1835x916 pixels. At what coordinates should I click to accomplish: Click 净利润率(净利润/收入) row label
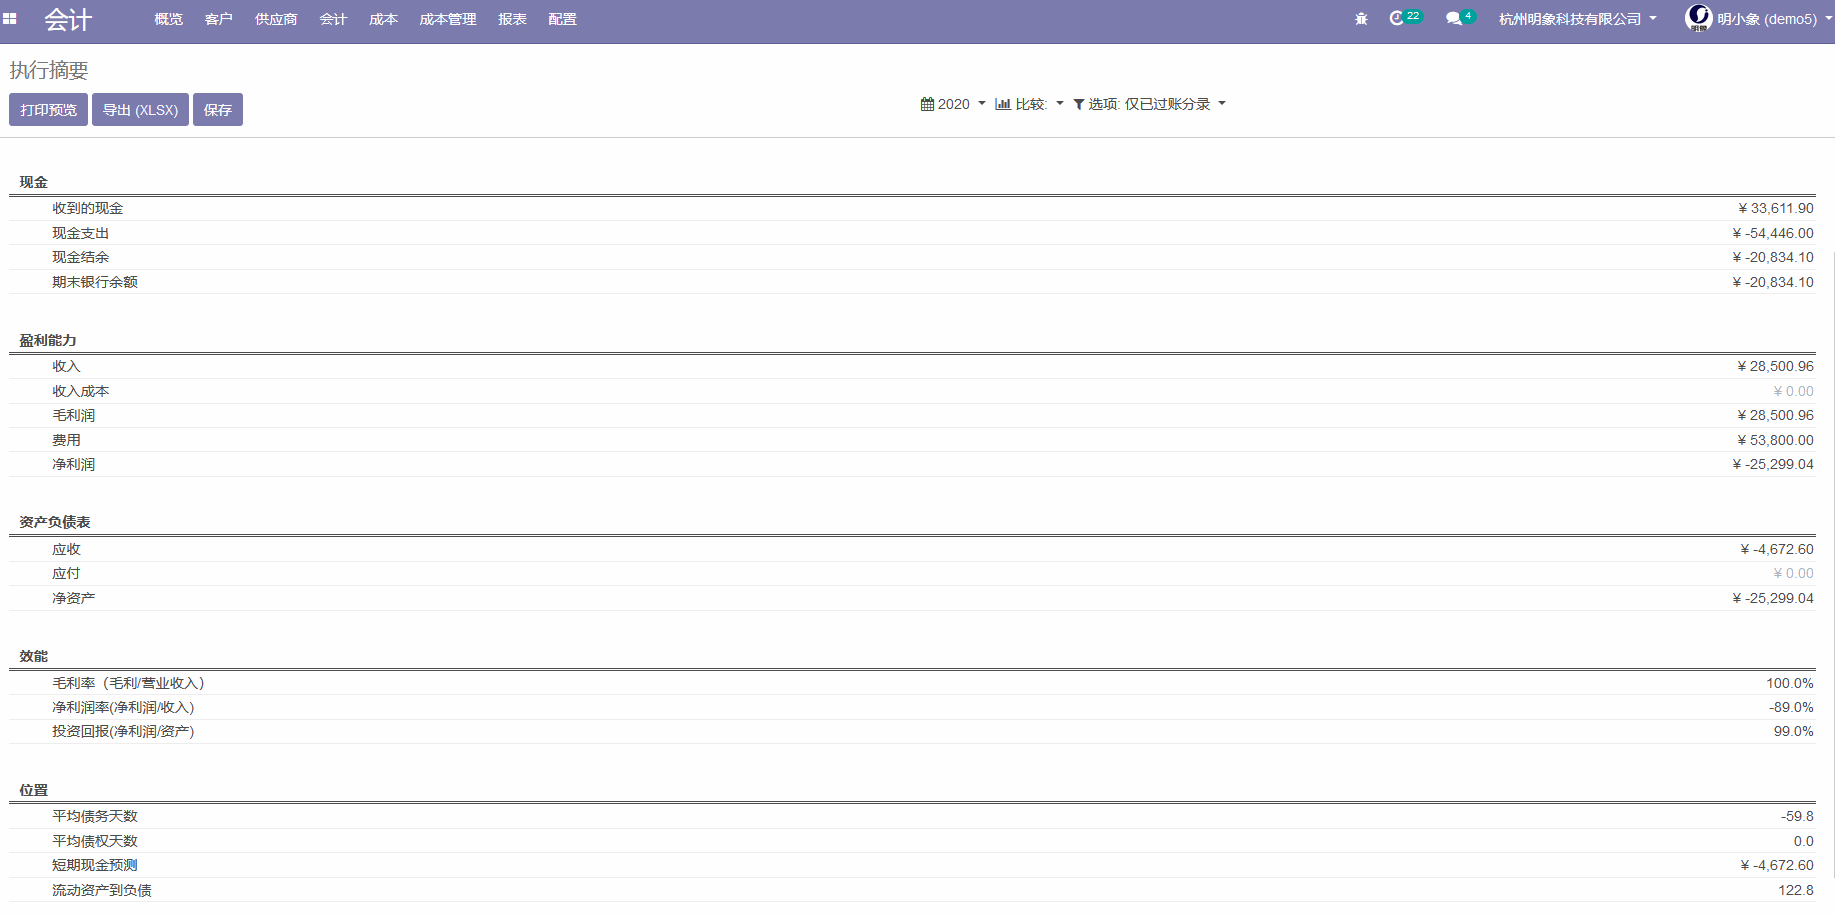pos(123,707)
